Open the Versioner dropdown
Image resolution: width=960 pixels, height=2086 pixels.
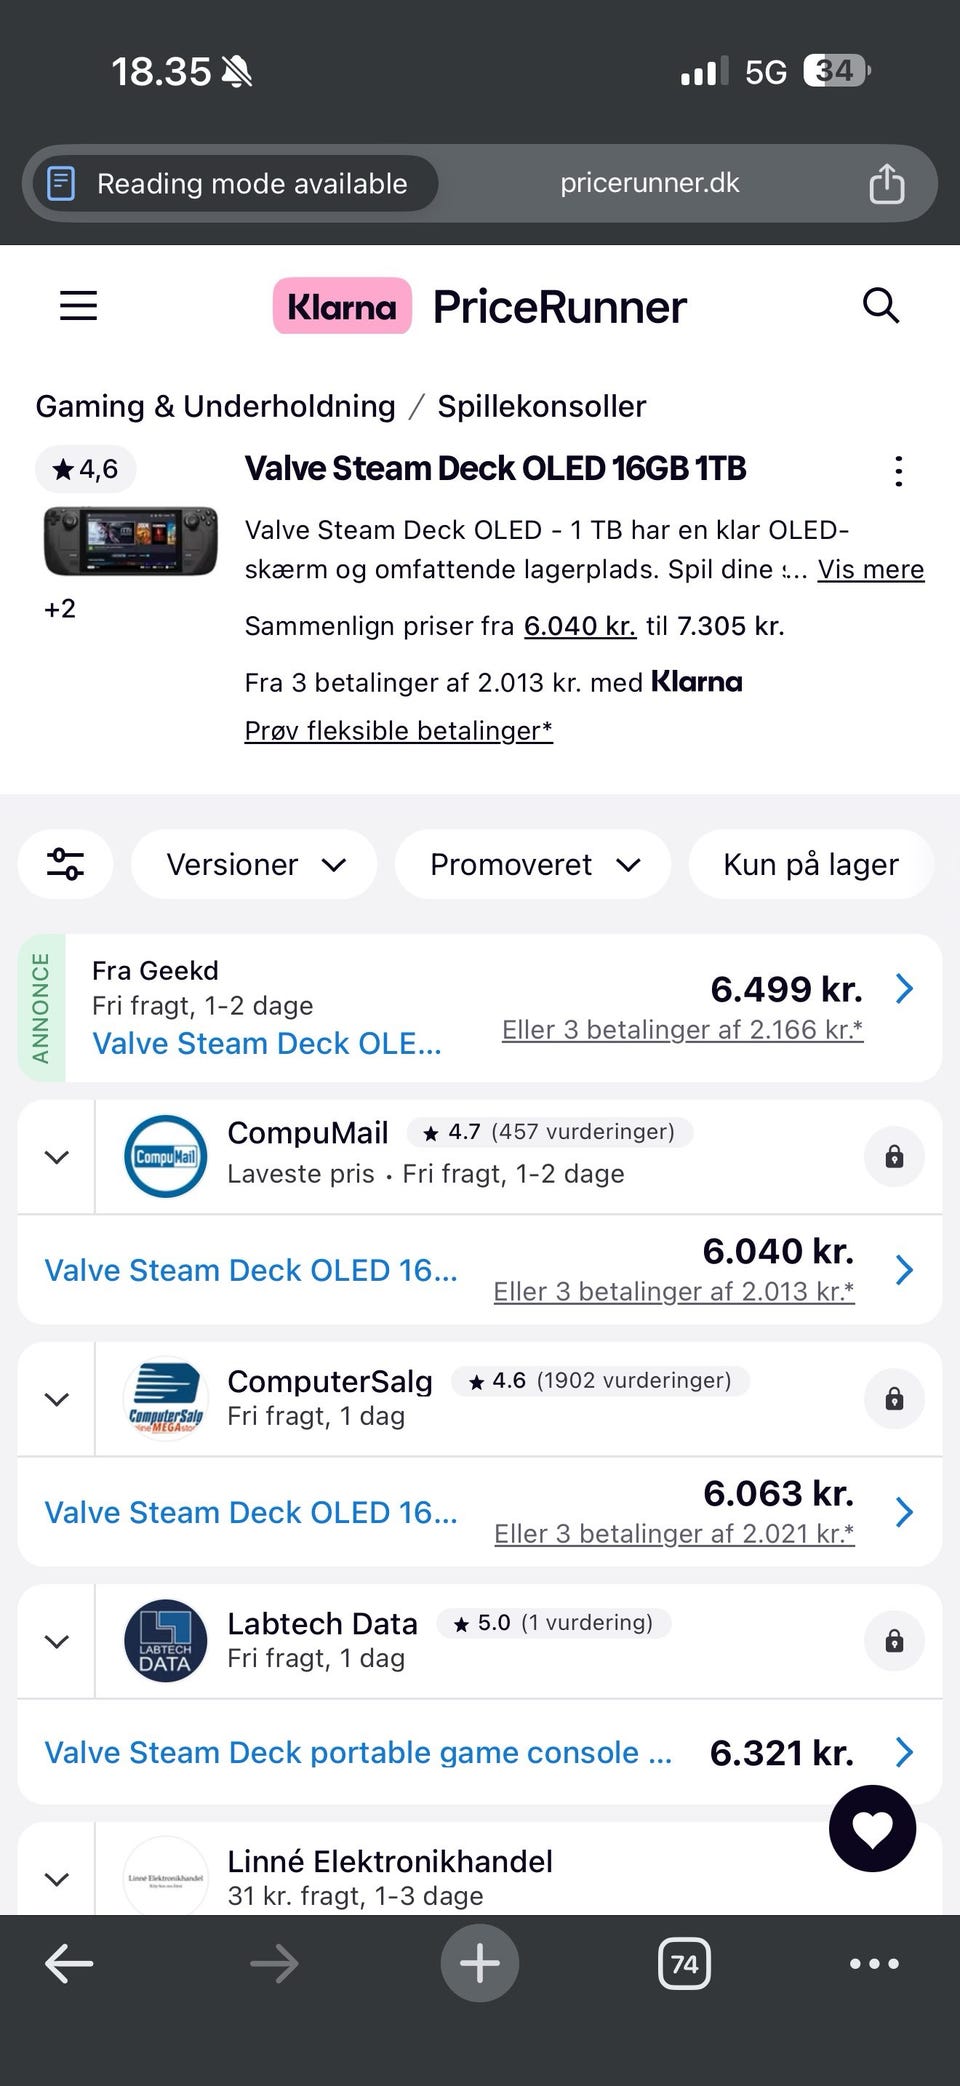(x=254, y=864)
